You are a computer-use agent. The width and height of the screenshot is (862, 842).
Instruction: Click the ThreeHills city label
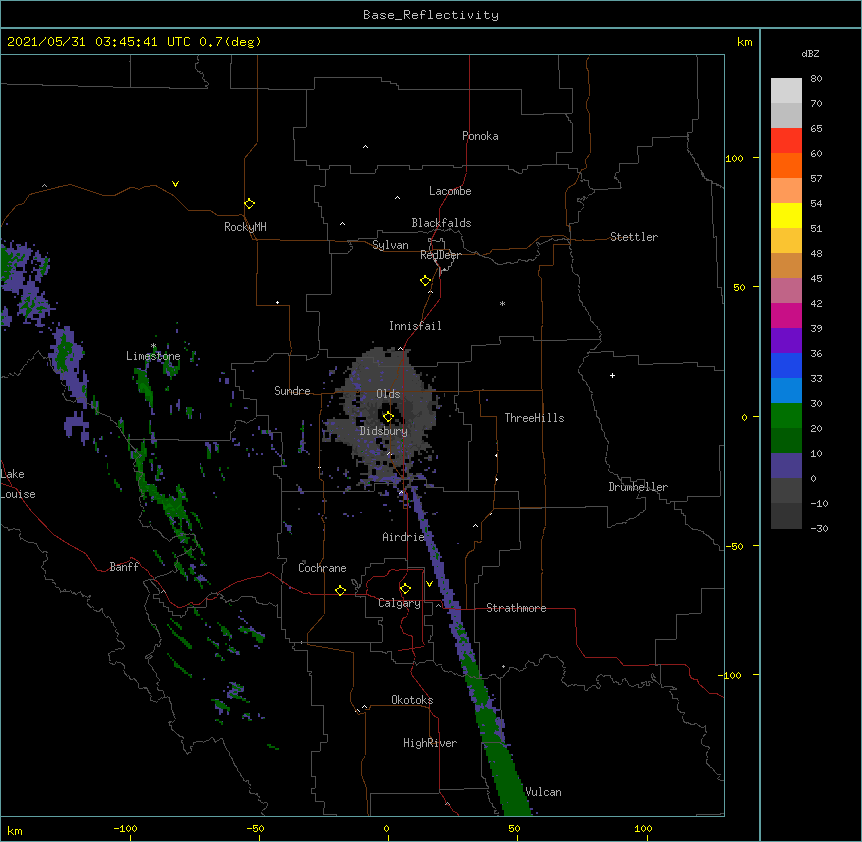(534, 418)
